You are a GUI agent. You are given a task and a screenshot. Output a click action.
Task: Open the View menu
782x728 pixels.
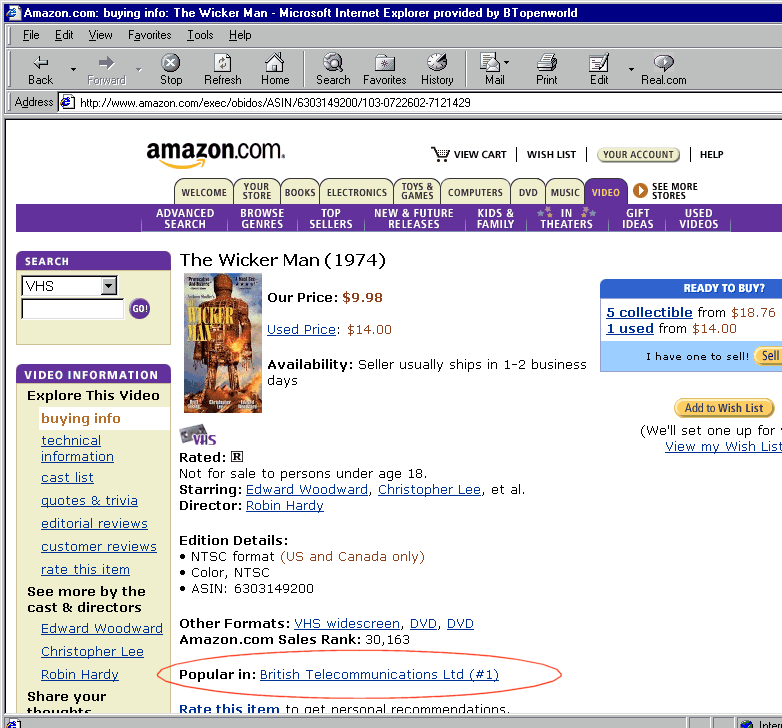(x=100, y=35)
